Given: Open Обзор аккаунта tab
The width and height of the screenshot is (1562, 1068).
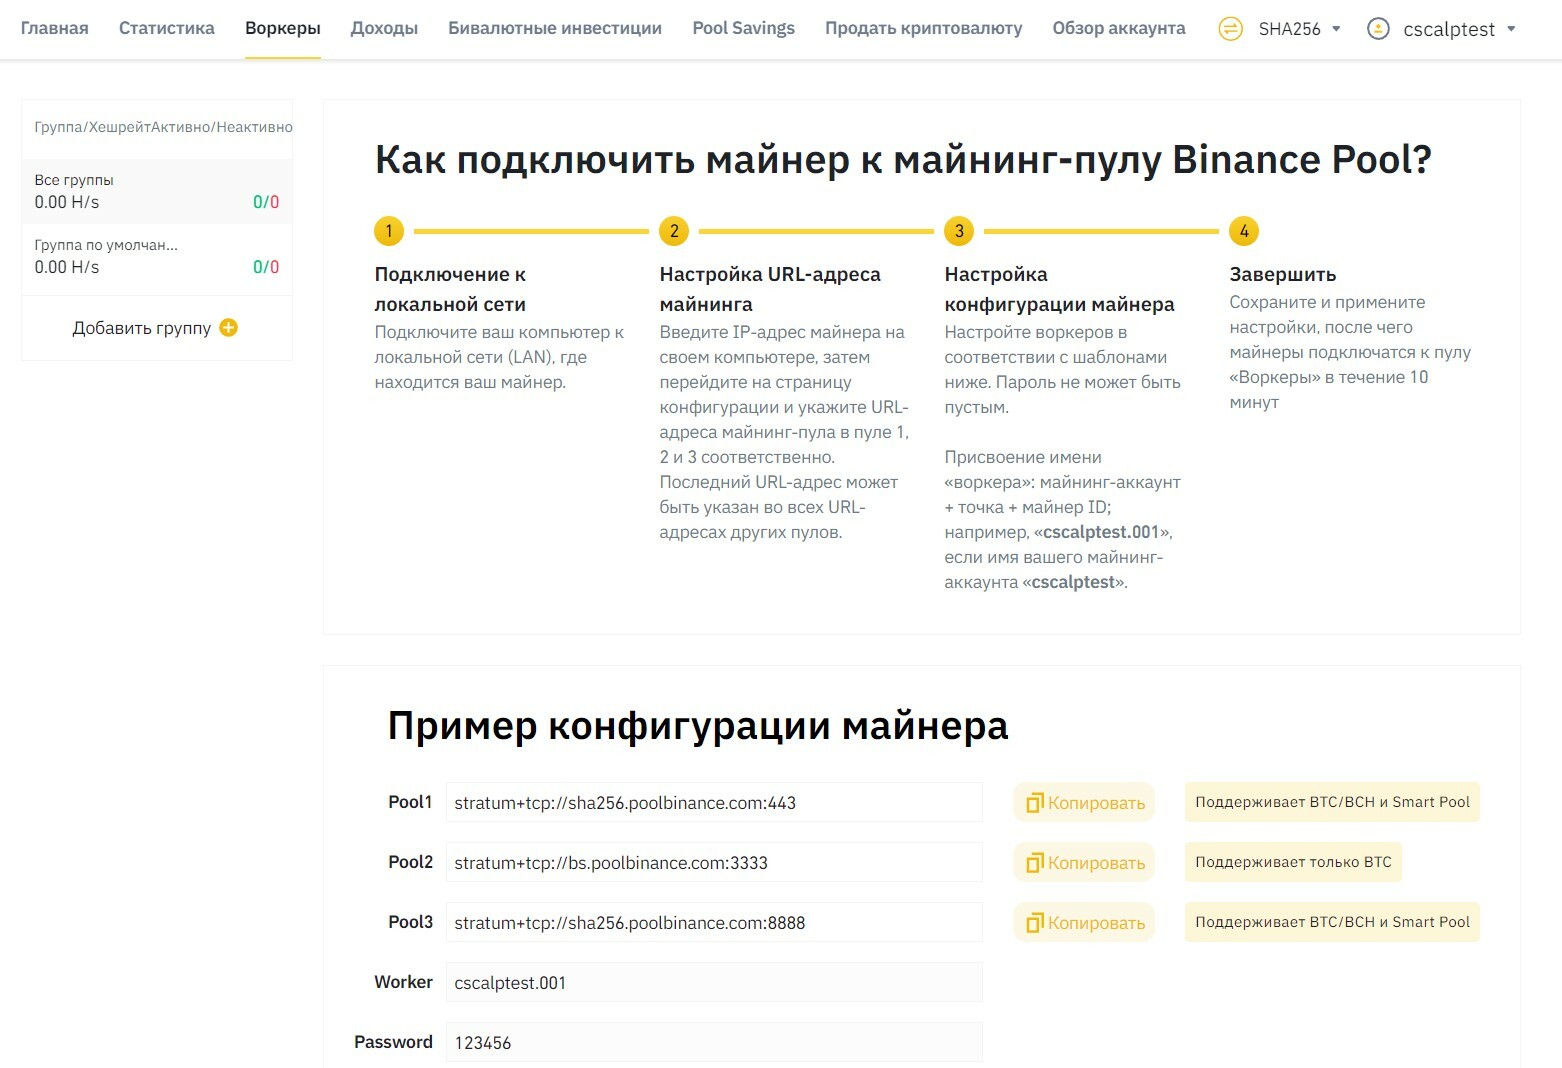Looking at the screenshot, I should pyautogui.click(x=1119, y=29).
